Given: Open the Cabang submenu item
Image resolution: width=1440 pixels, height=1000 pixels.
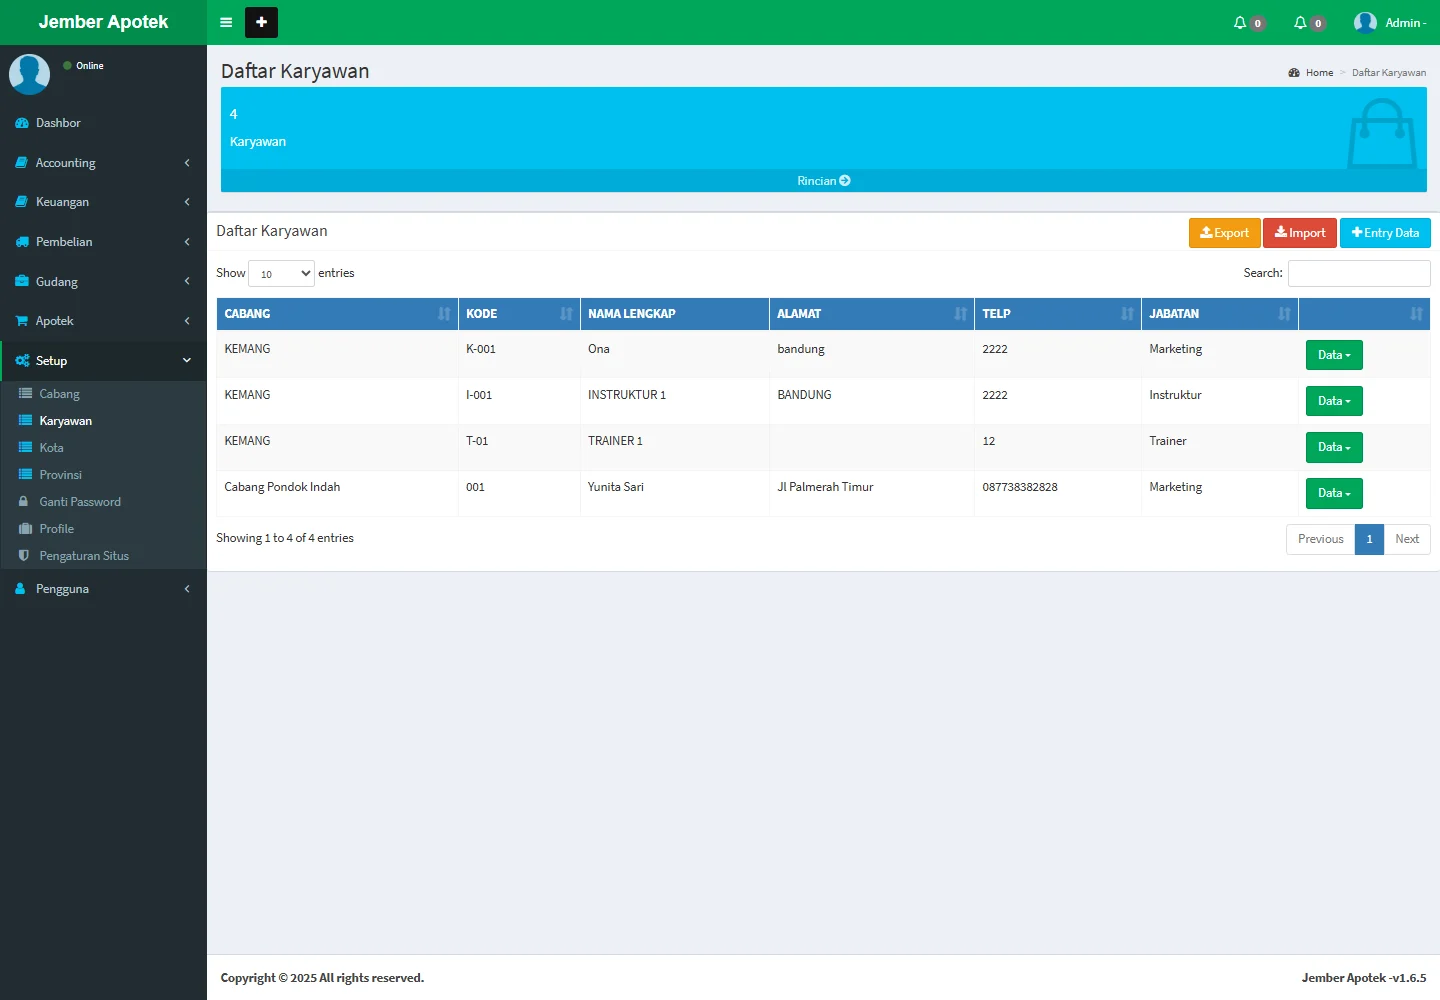Looking at the screenshot, I should click(59, 394).
